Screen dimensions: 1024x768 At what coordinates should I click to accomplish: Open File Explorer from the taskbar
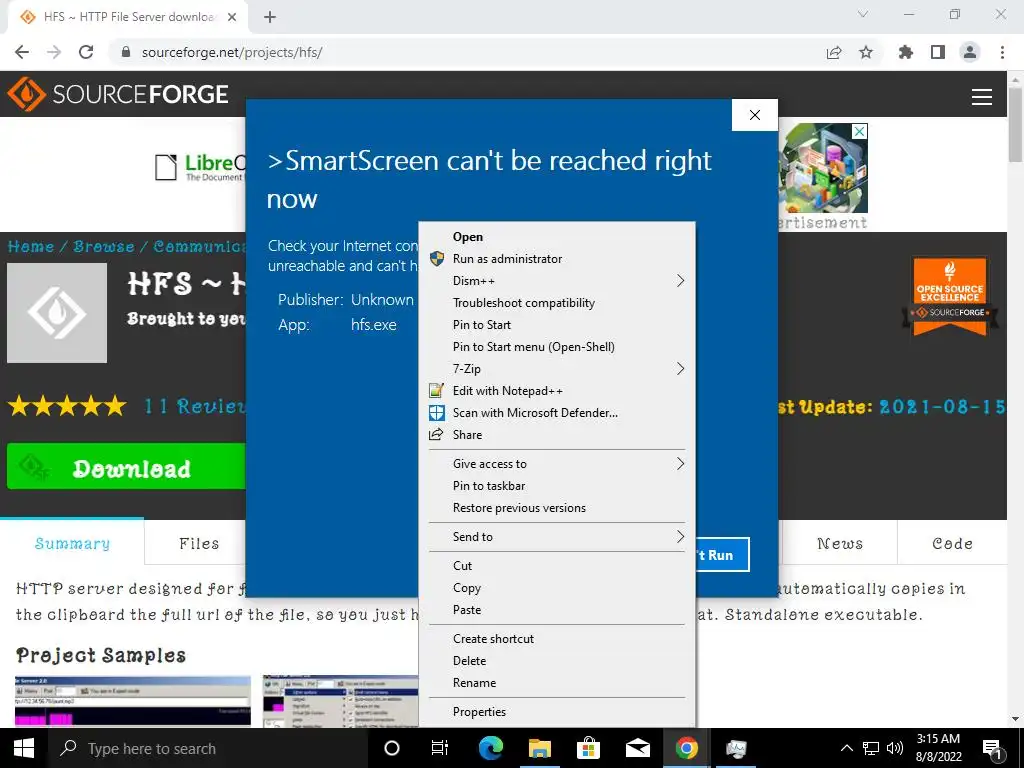540,748
